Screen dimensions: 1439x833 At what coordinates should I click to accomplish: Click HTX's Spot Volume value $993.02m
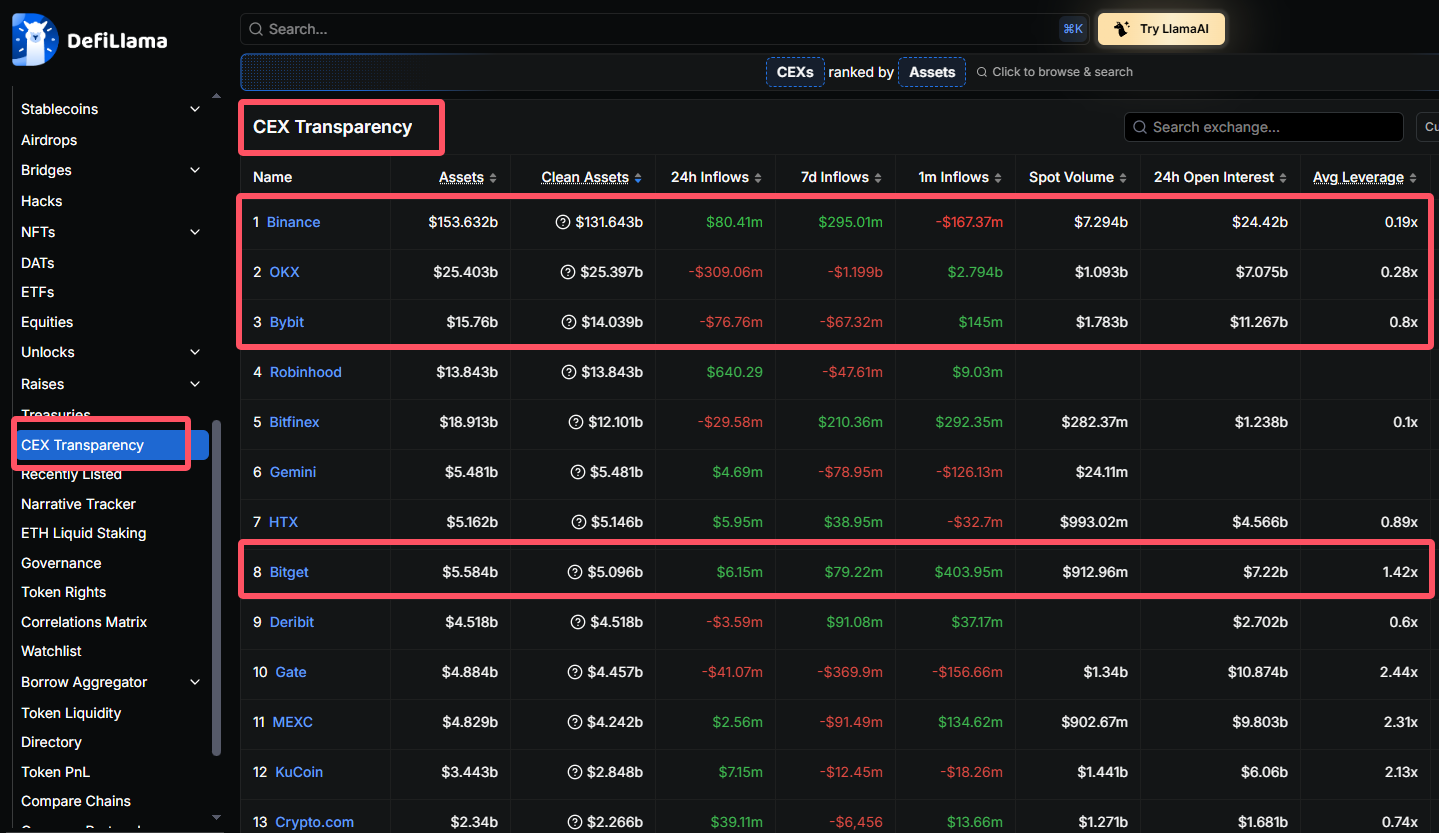point(1094,522)
